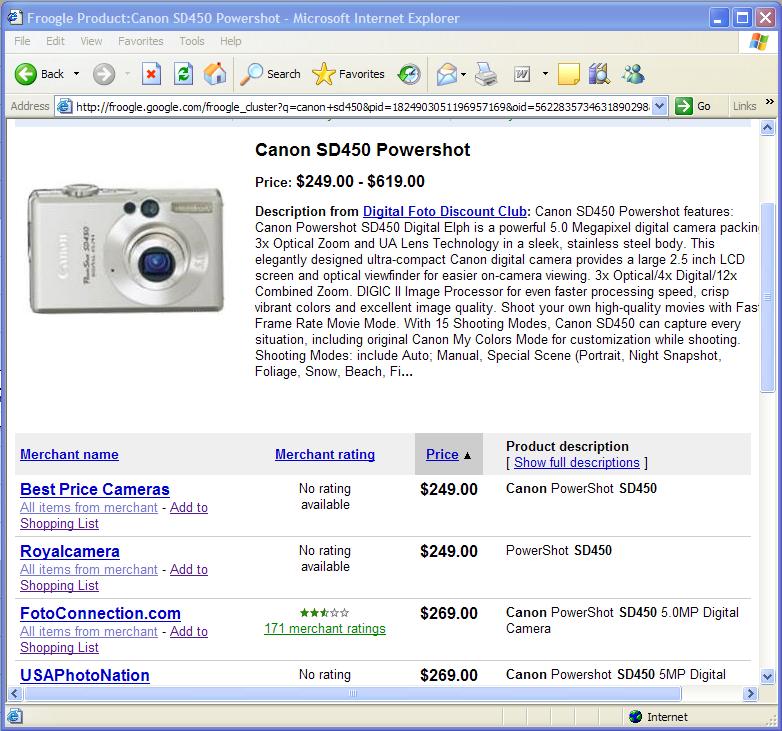The width and height of the screenshot is (782, 731).
Task: Stop page loading with the red X icon
Action: 151,74
